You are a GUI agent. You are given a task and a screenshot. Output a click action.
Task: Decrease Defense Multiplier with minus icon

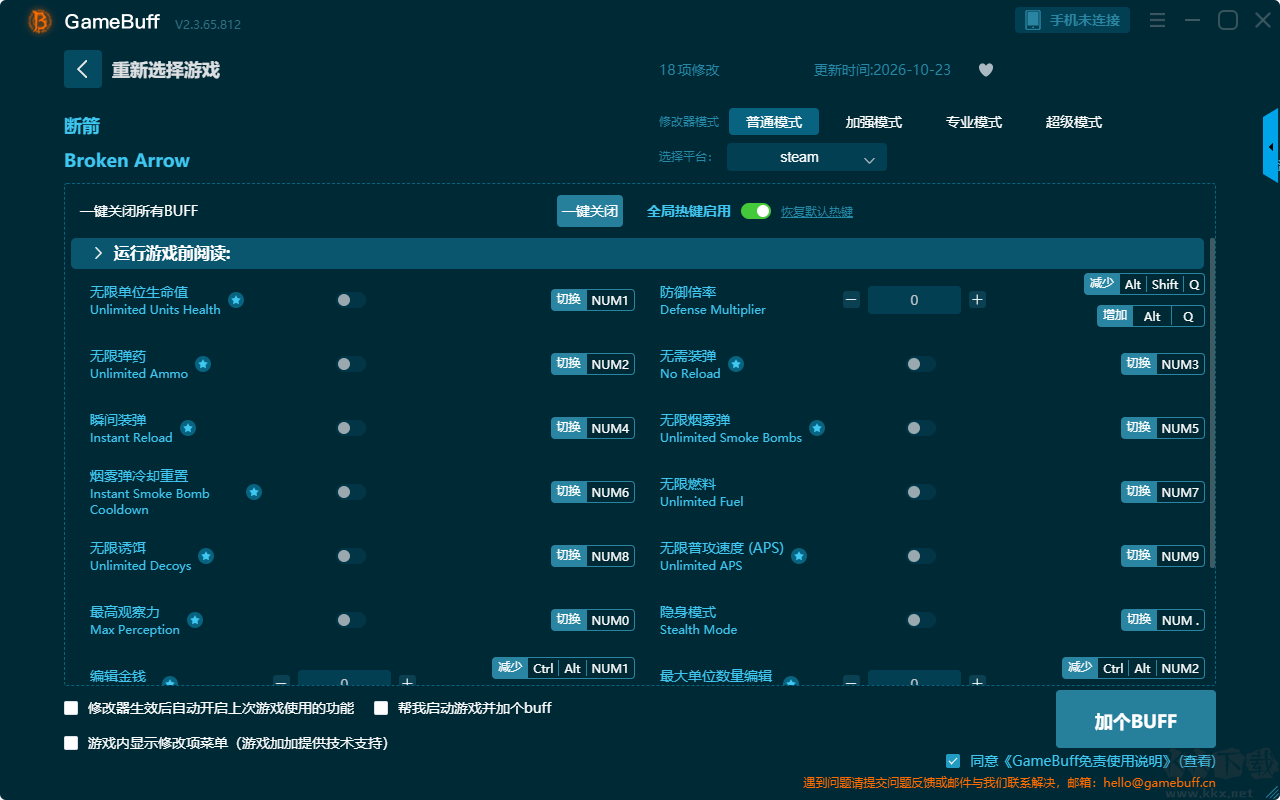pos(851,300)
